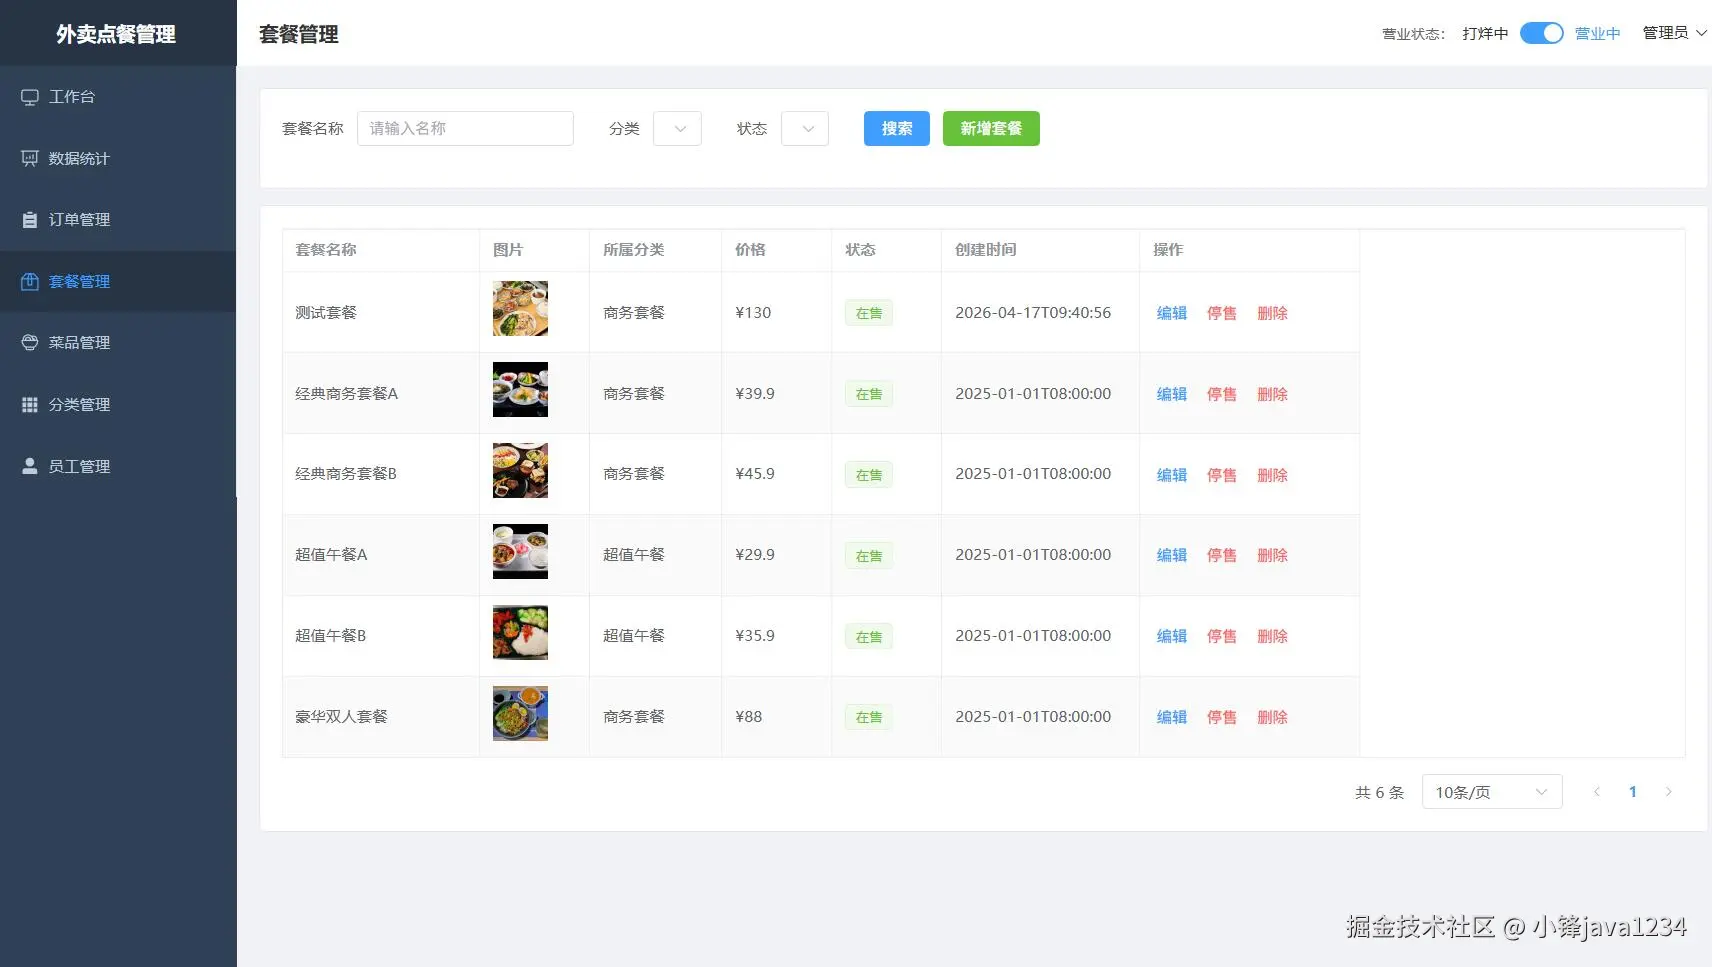1712x967 pixels.
Task: Open 工作台 menu item
Action: pyautogui.click(x=118, y=97)
